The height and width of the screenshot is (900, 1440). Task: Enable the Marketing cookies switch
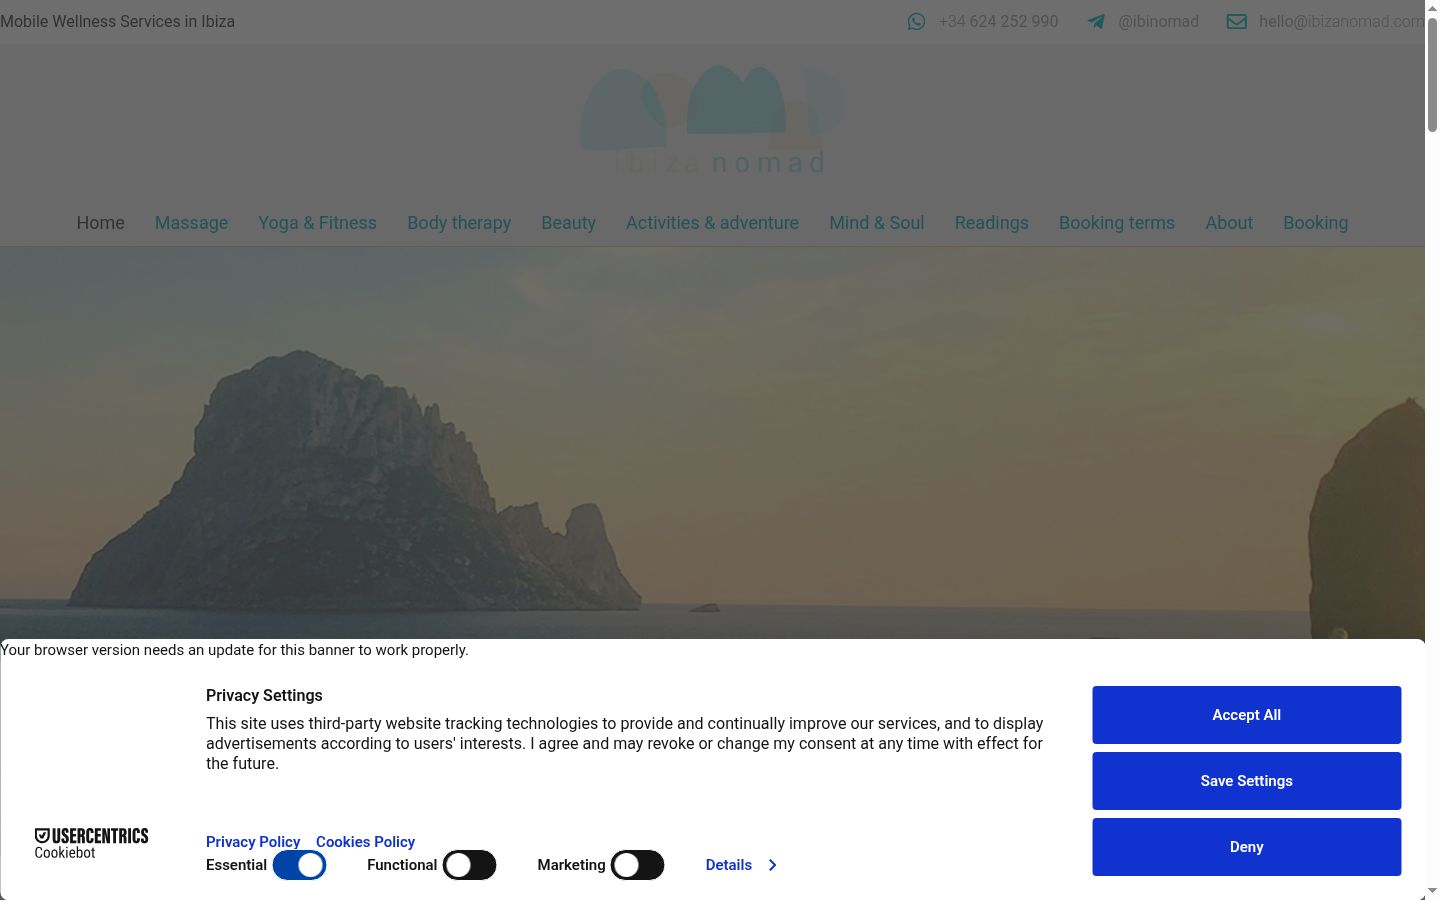tap(638, 865)
